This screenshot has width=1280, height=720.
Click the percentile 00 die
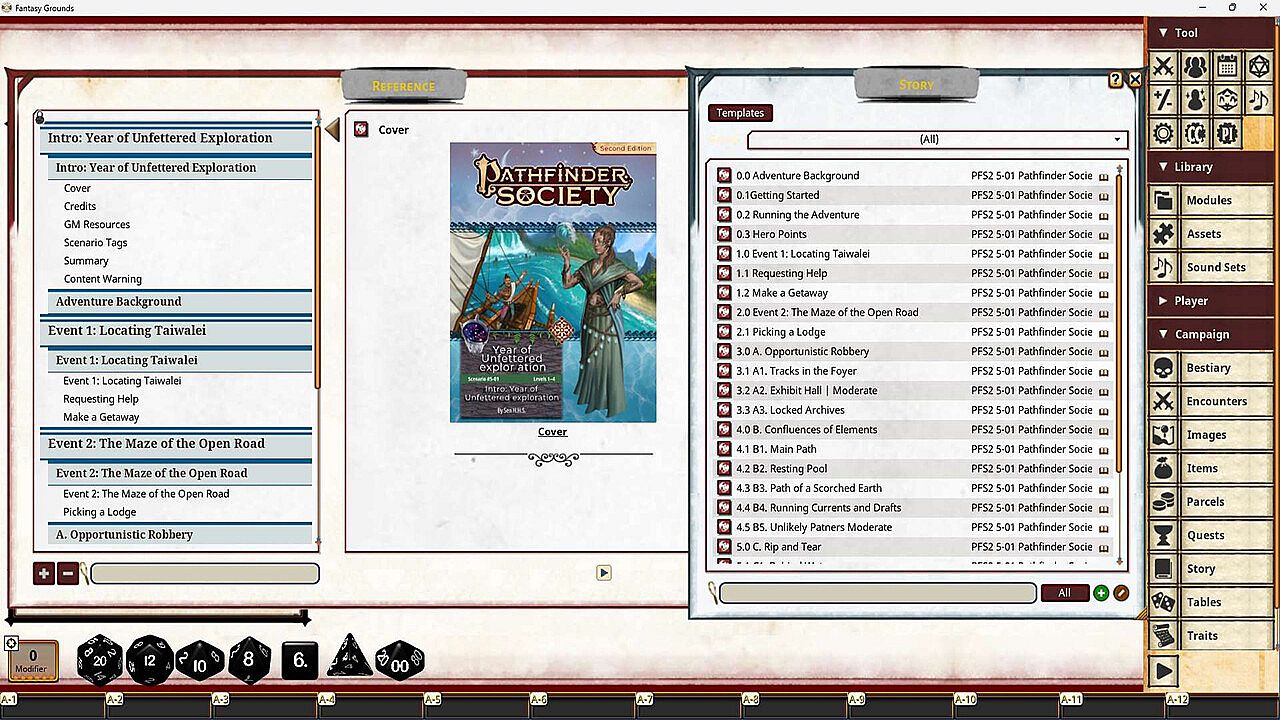[x=400, y=661]
